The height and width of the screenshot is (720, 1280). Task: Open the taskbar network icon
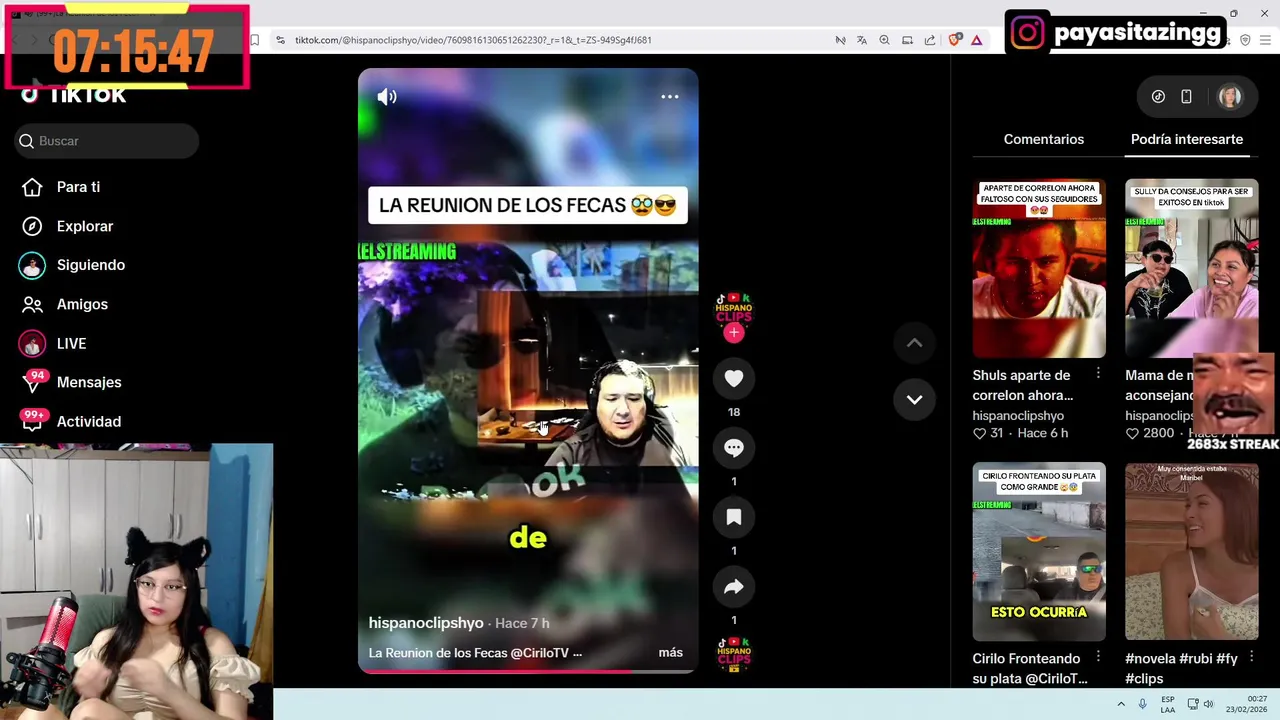click(1191, 704)
